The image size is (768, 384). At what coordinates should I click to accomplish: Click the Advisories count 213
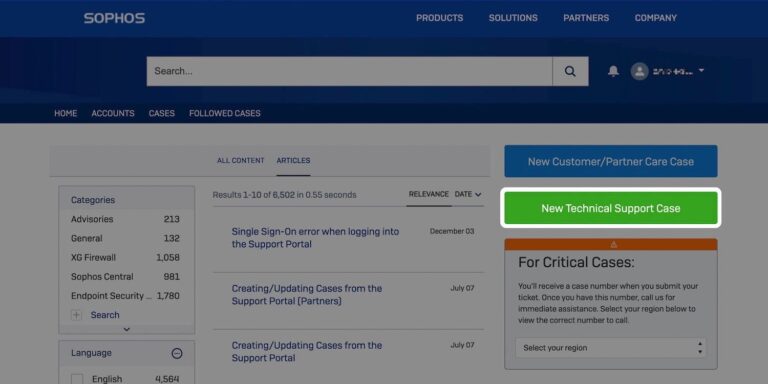click(171, 219)
